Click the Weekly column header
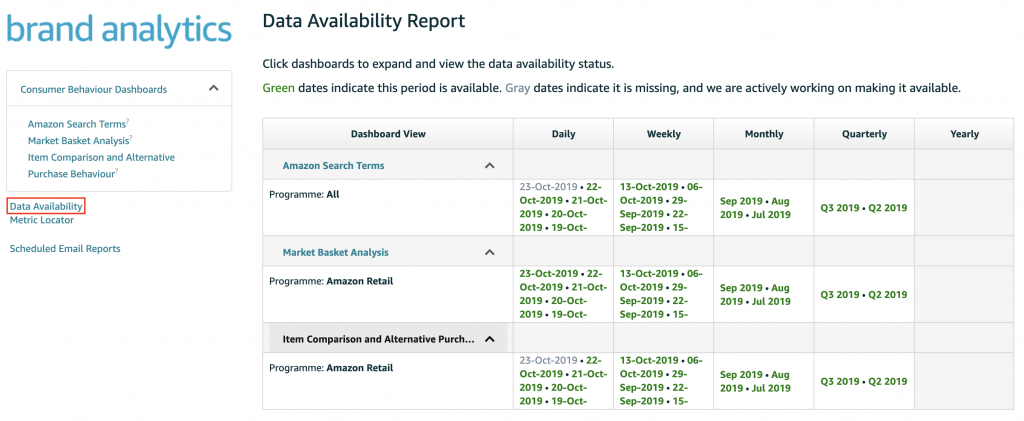The image size is (1024, 421). coord(664,134)
